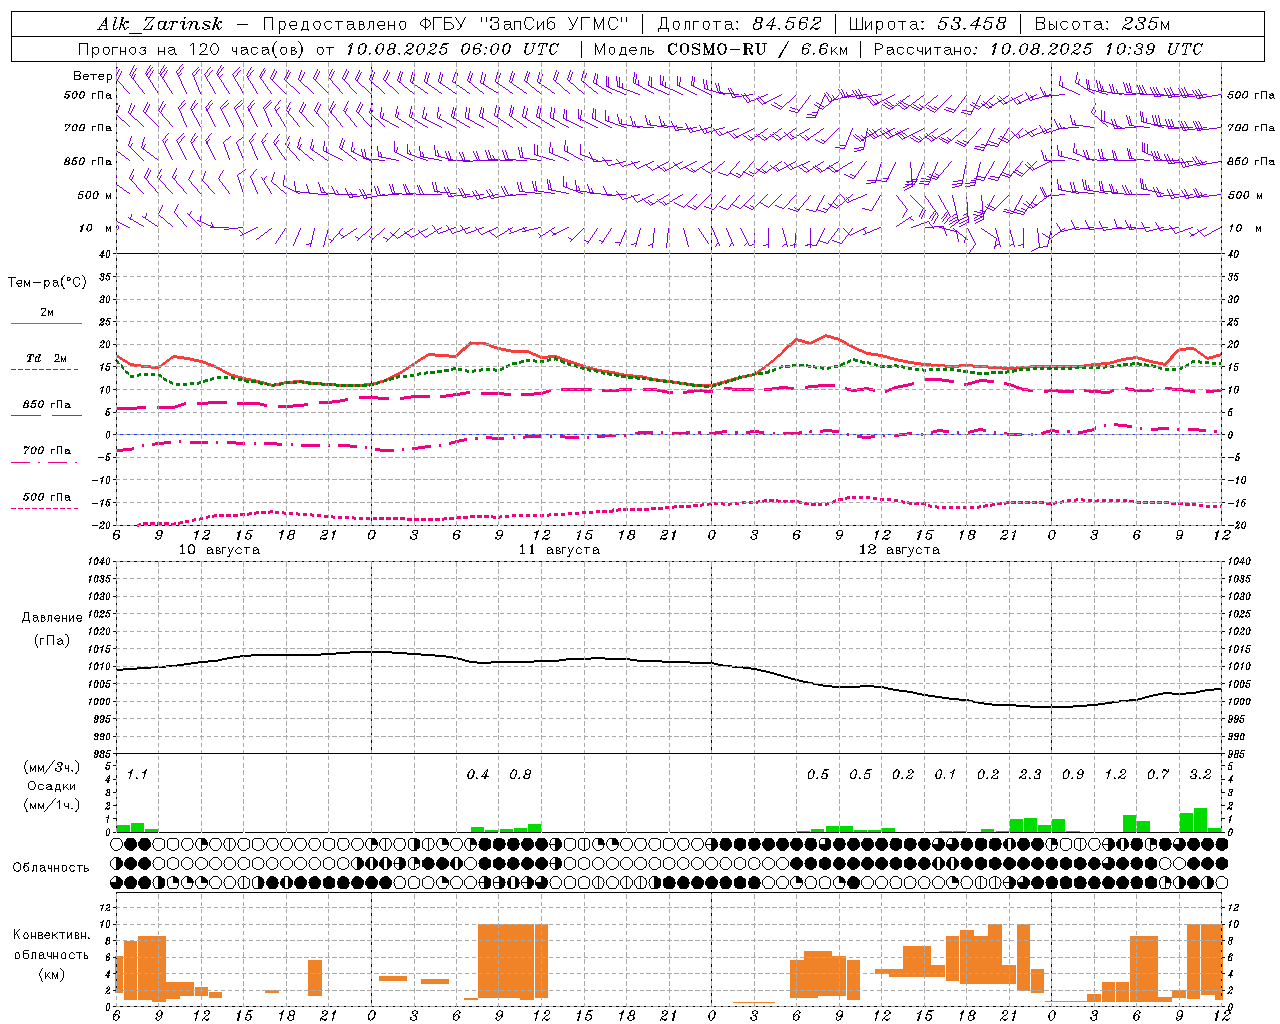
Task: Click the 'Высота: 235м' value
Action: click(x=1102, y=24)
